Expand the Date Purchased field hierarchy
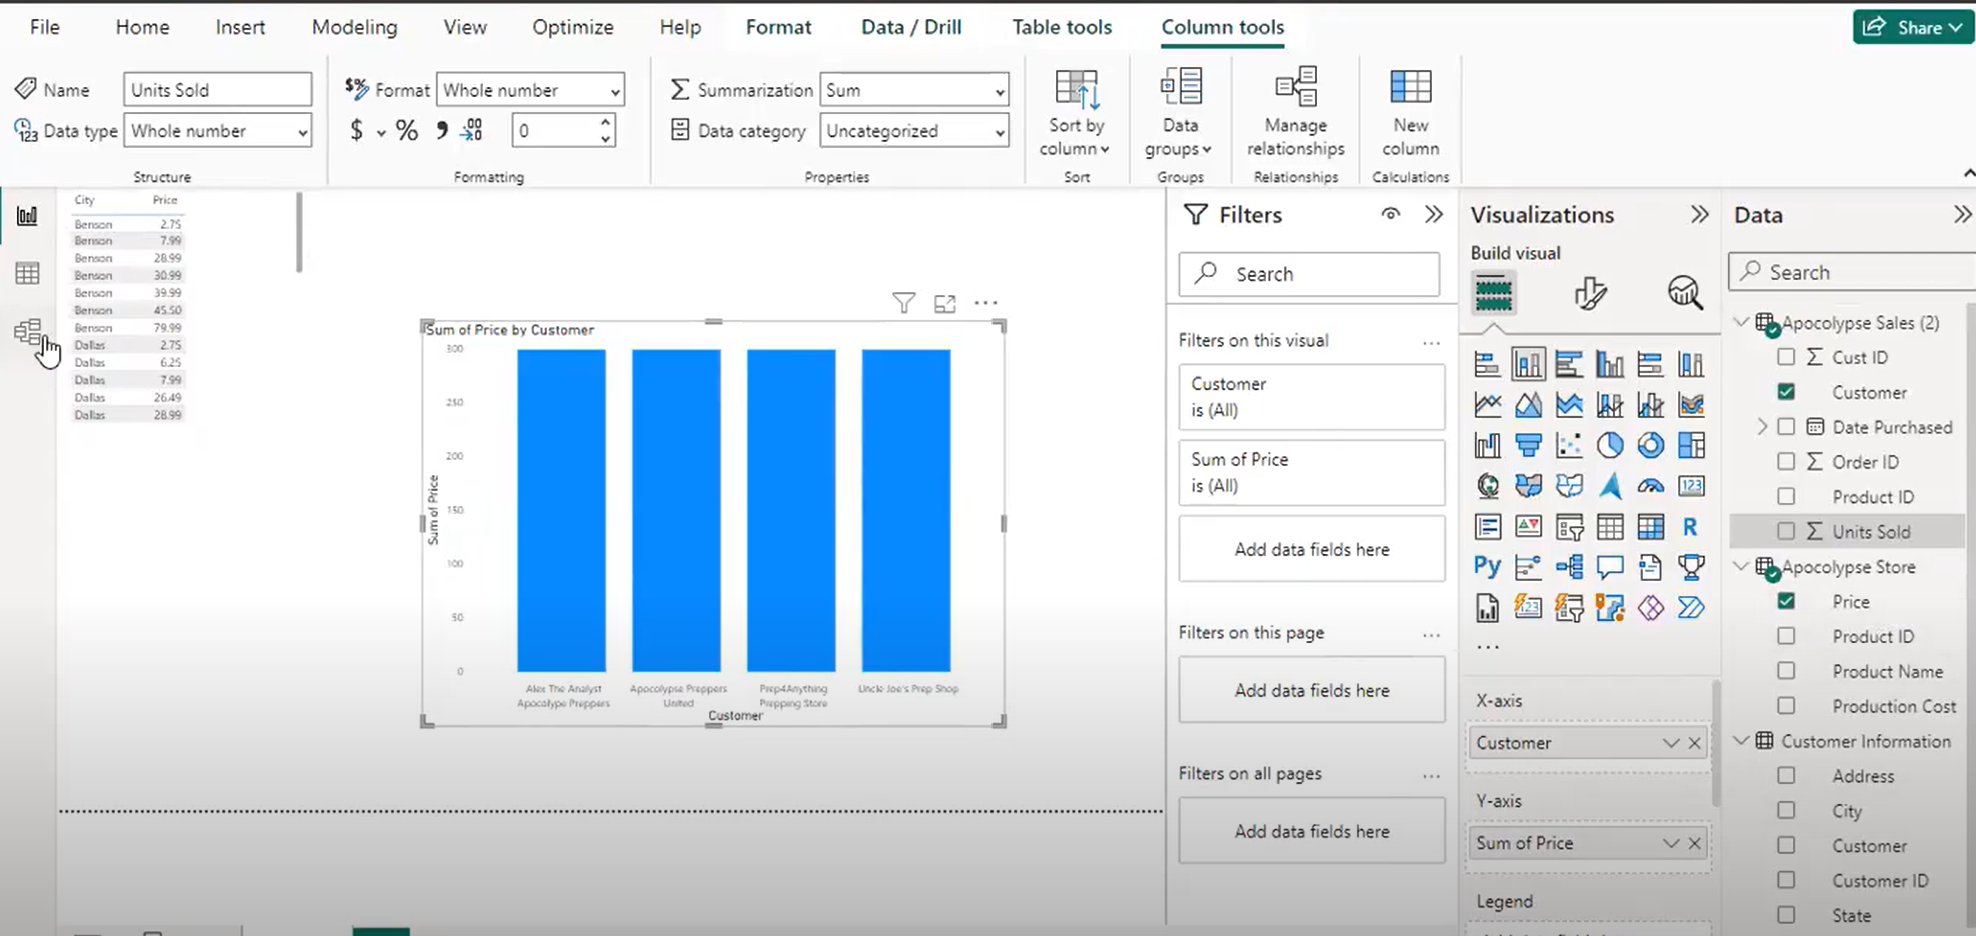 tap(1762, 427)
